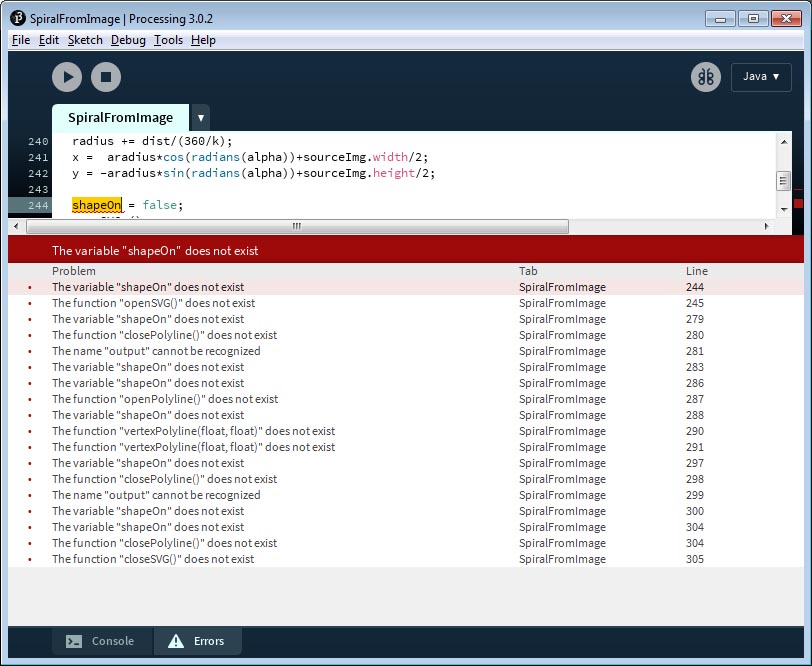Minimize the Processing window
Screen dimensions: 812x666
pyautogui.click(x=720, y=19)
